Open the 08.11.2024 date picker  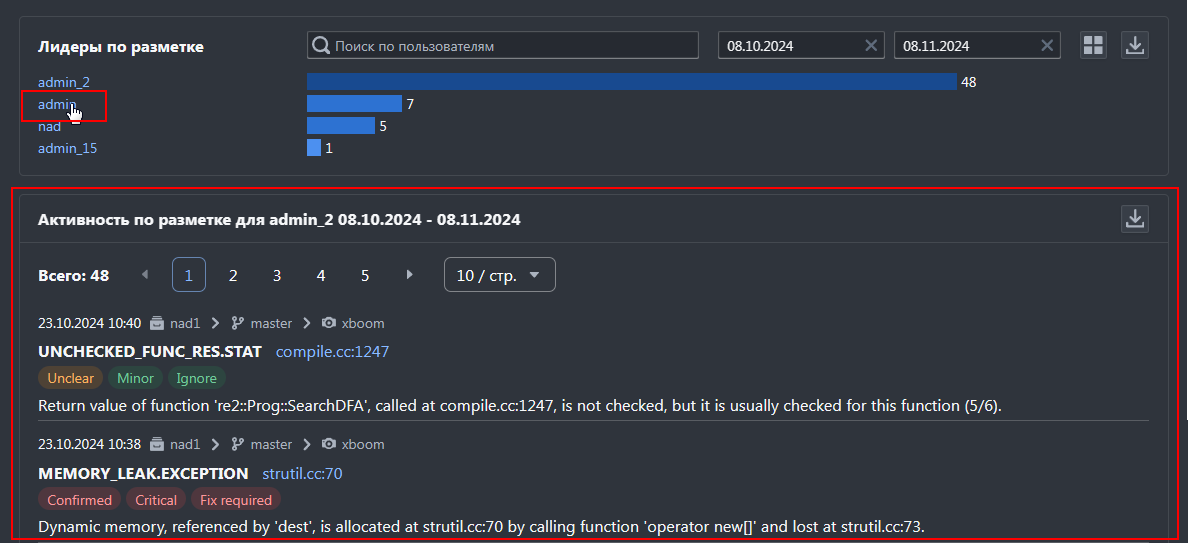(x=967, y=45)
